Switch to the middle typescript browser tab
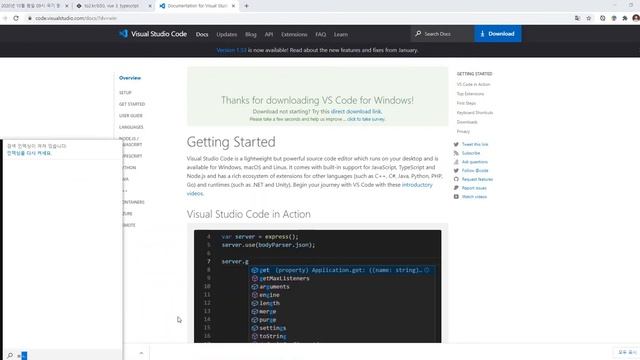640x360 pixels. pos(112,6)
